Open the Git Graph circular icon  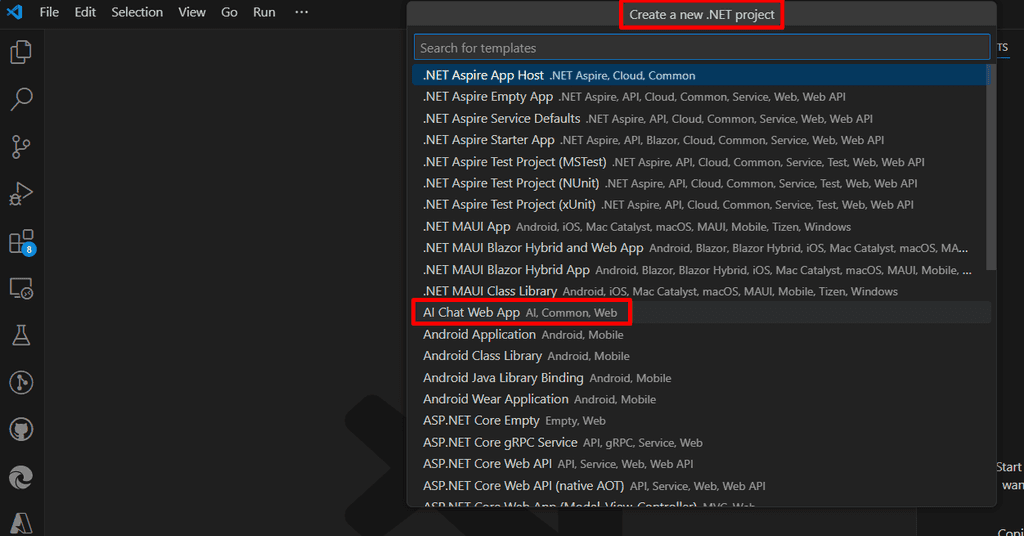[x=21, y=383]
